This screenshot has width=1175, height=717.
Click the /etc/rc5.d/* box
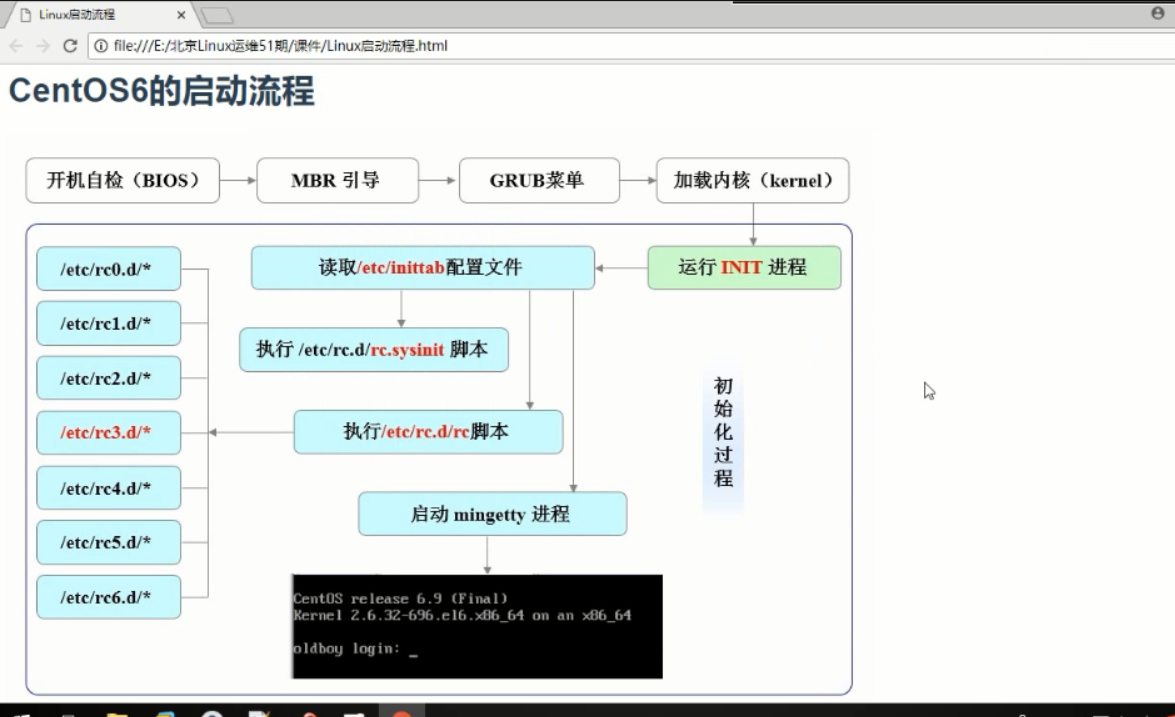(109, 542)
